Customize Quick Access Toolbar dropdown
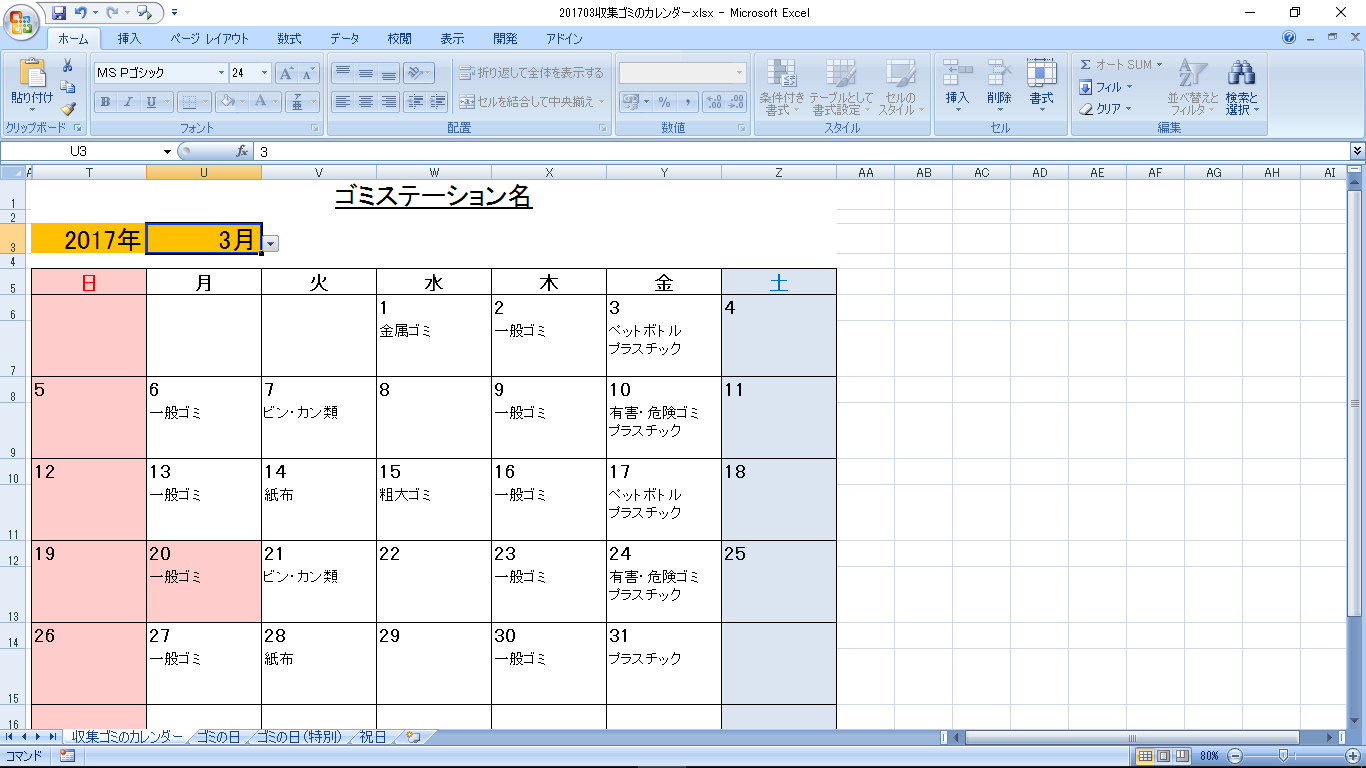This screenshot has width=1366, height=768. [x=175, y=13]
